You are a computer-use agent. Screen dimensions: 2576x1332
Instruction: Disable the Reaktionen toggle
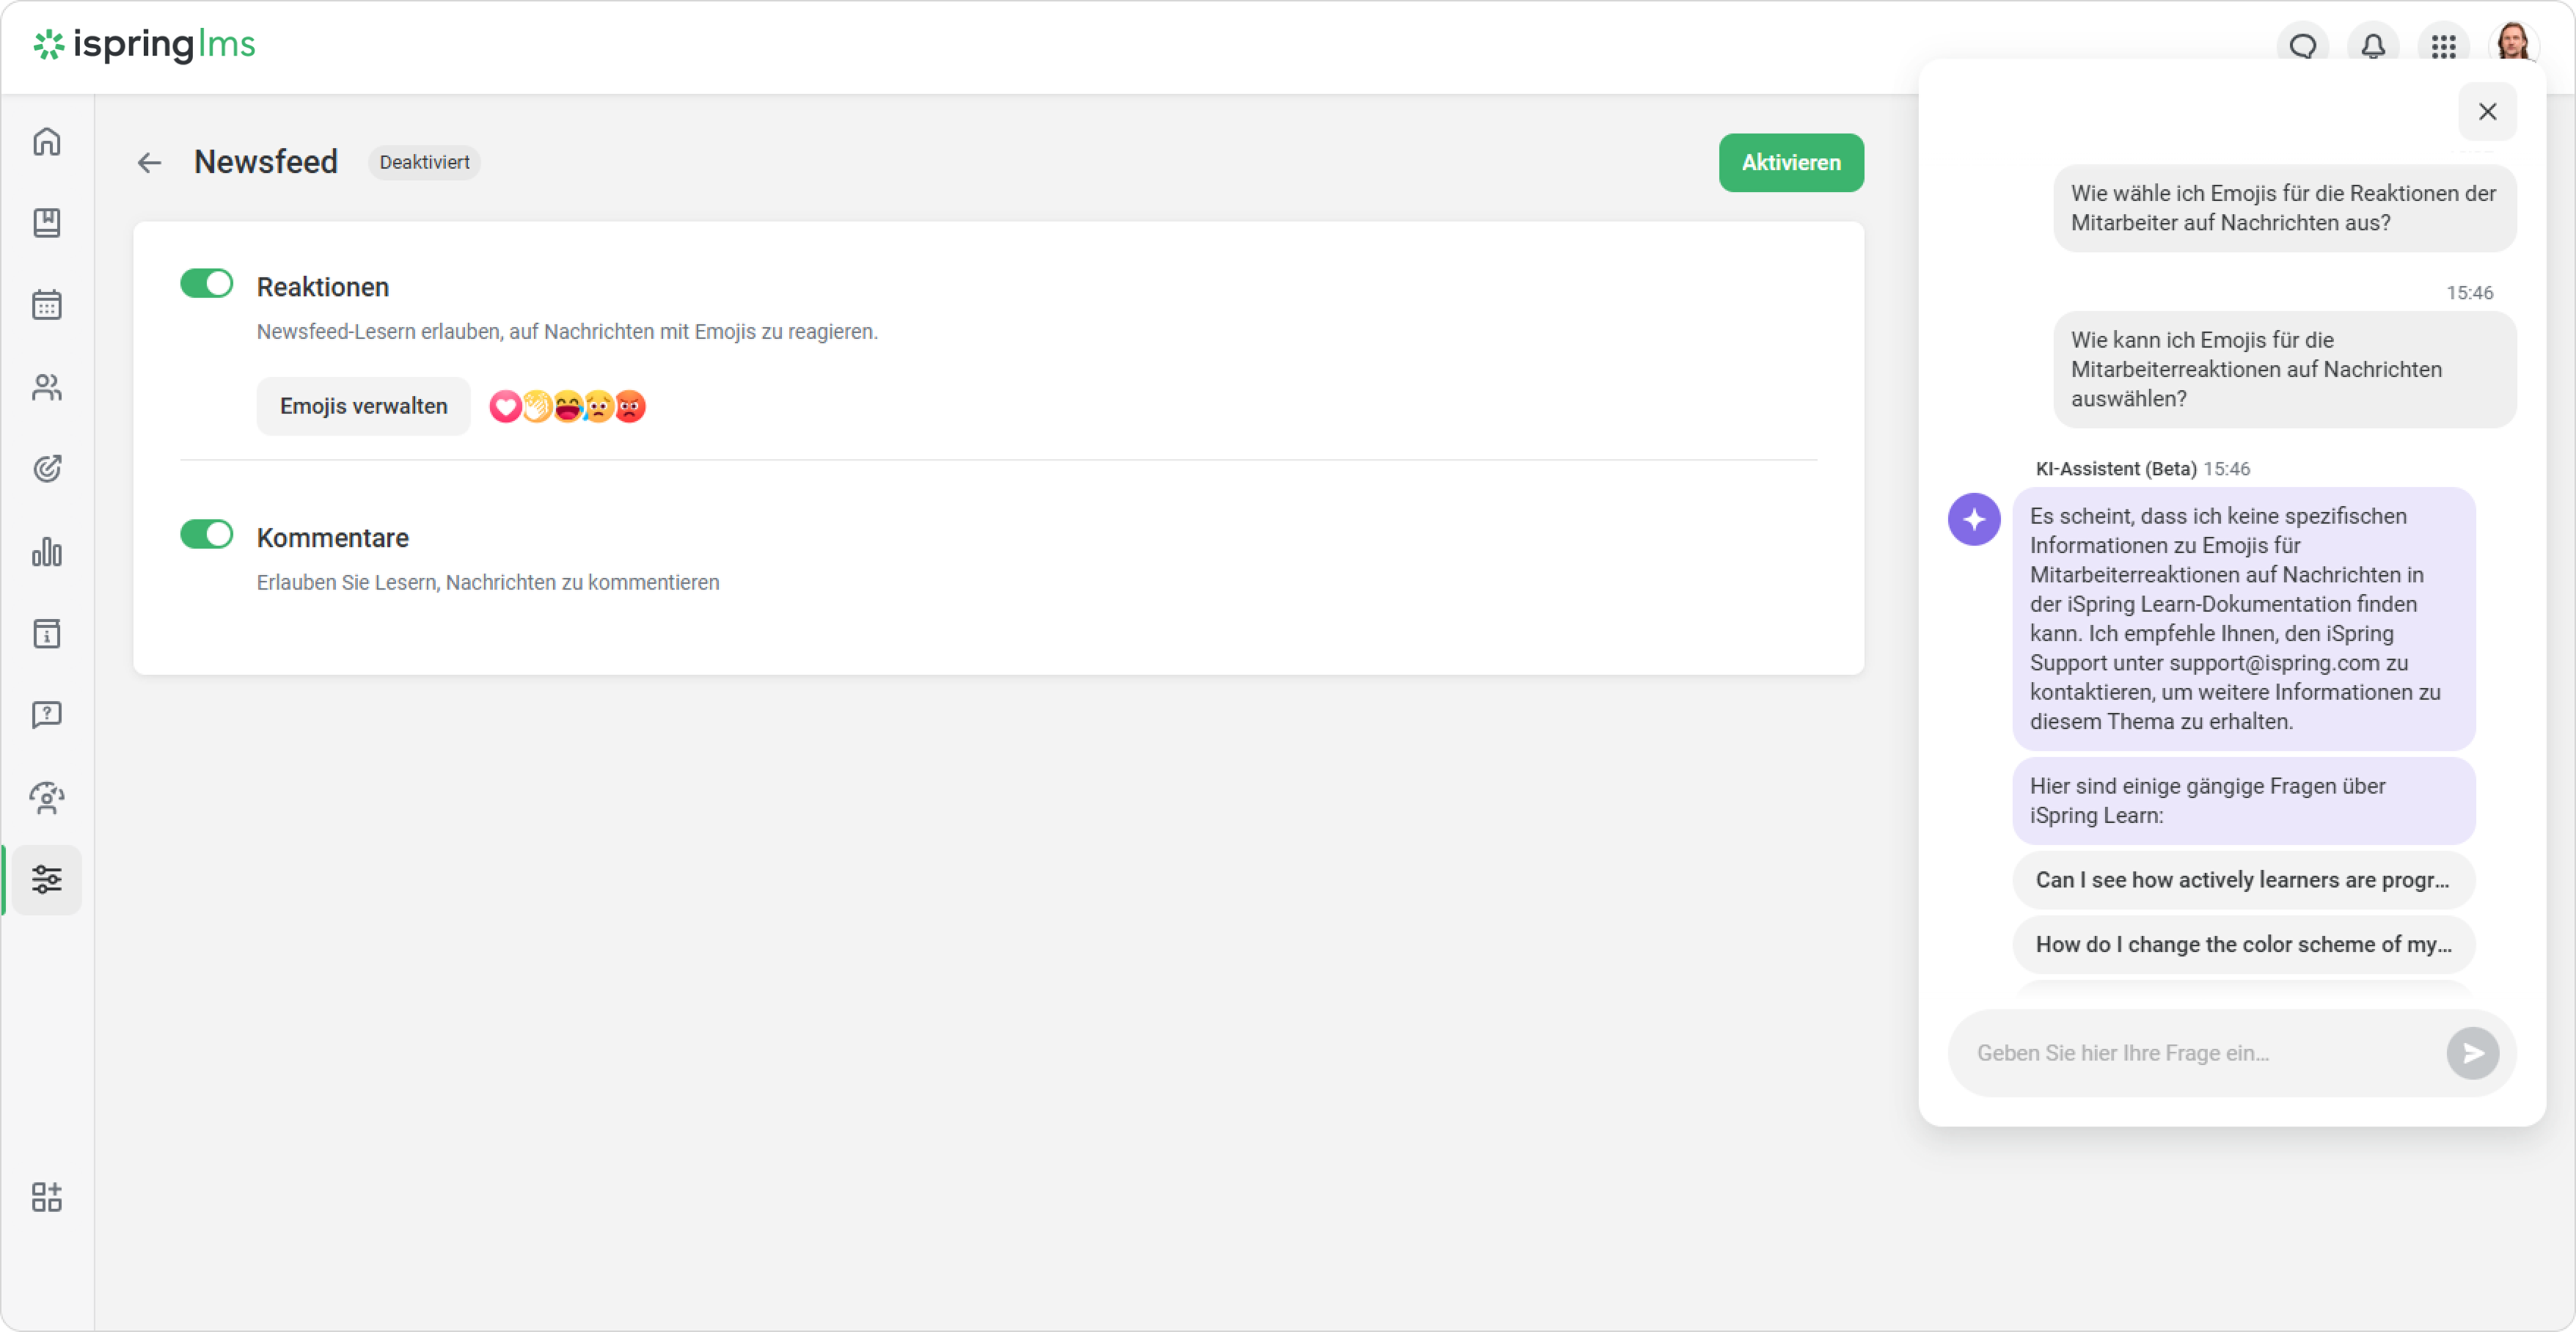[206, 284]
